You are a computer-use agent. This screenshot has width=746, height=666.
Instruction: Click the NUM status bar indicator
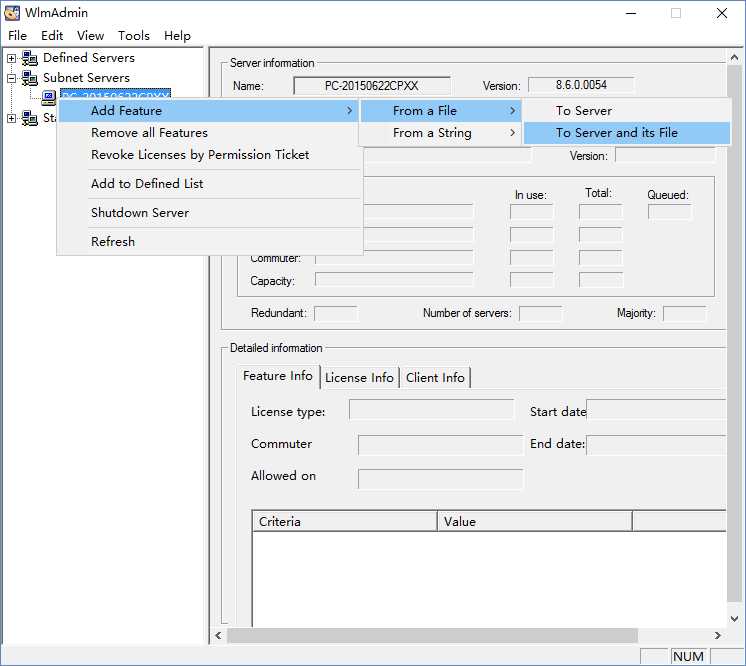tap(688, 656)
